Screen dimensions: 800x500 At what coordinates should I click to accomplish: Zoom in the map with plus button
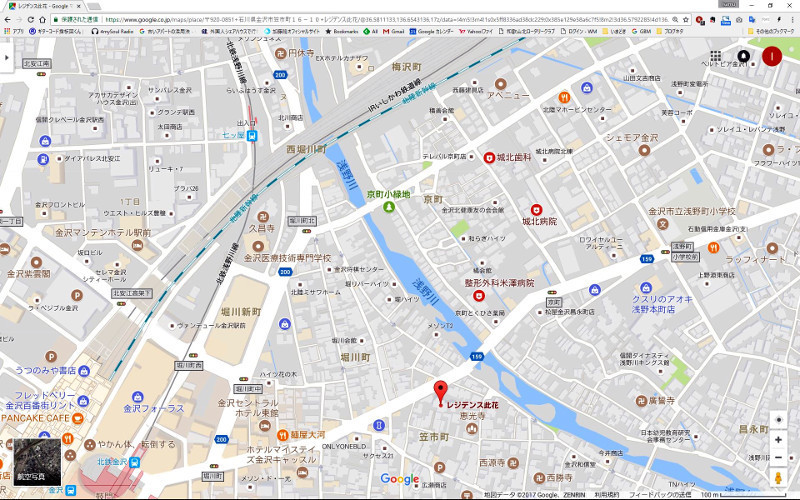778,439
